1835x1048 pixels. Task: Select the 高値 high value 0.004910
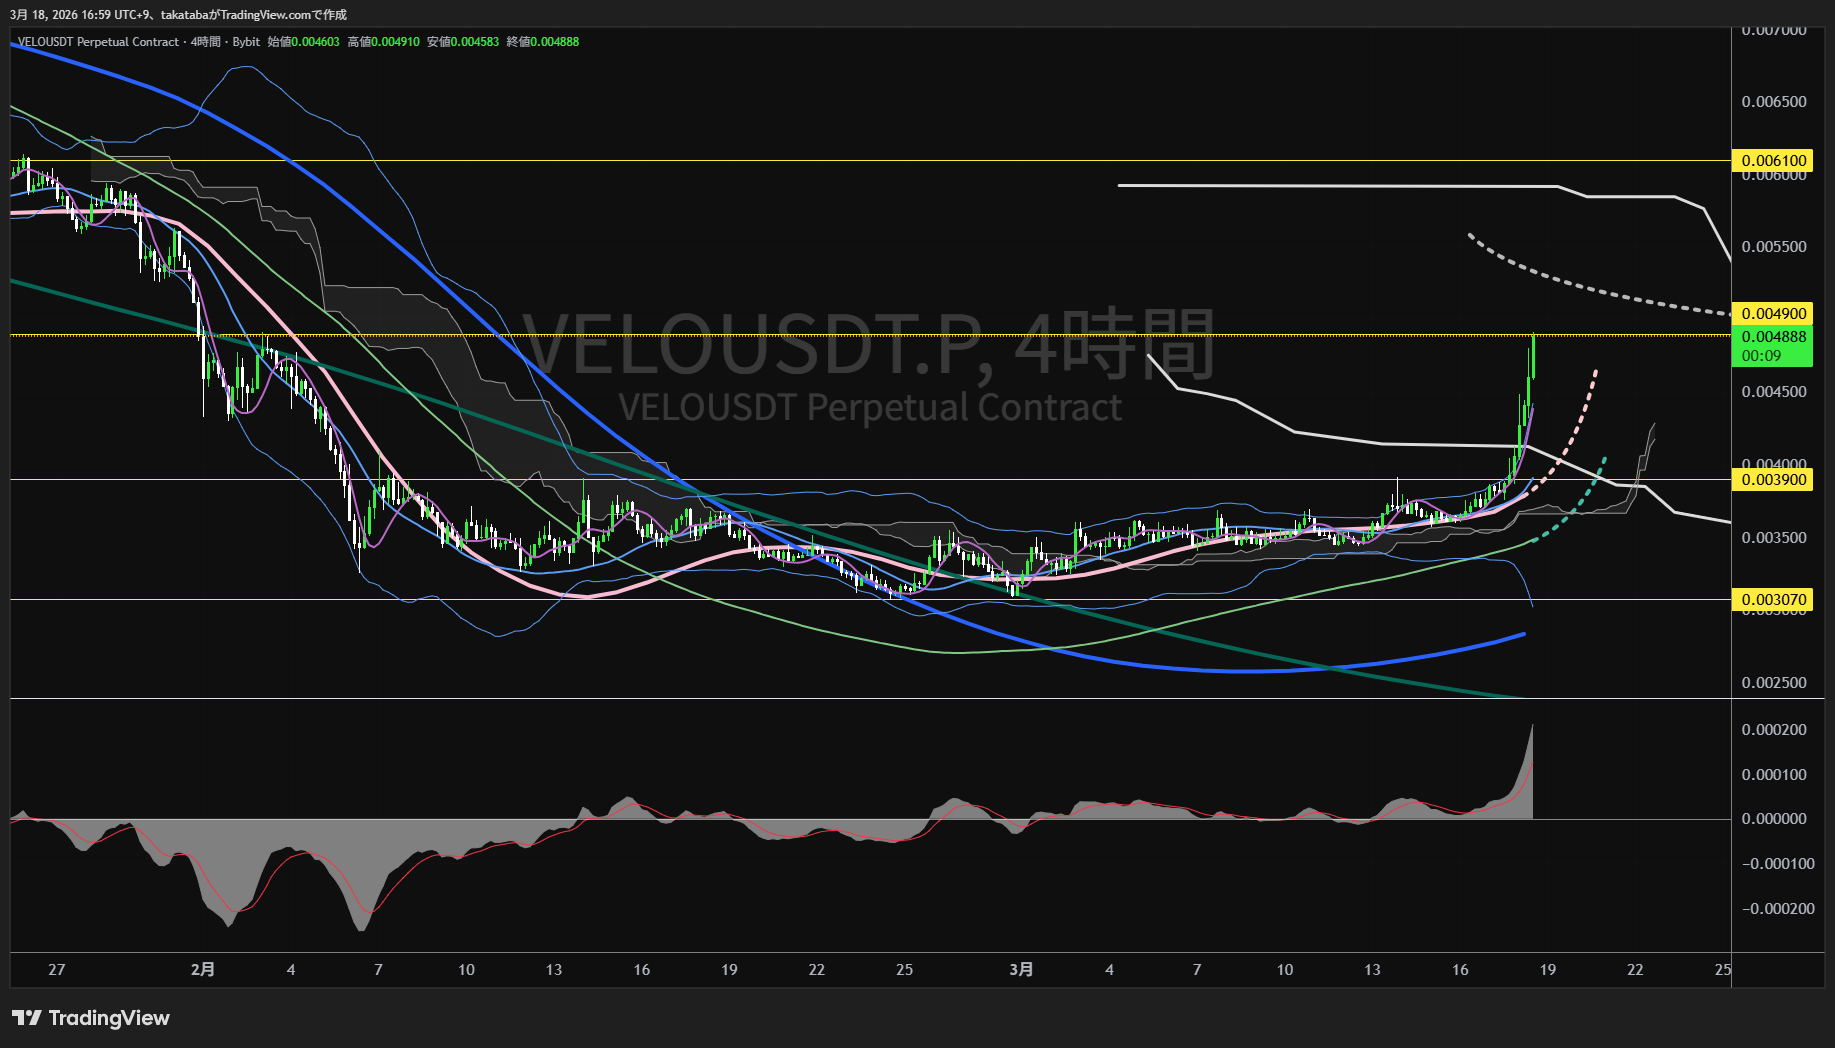click(x=395, y=42)
